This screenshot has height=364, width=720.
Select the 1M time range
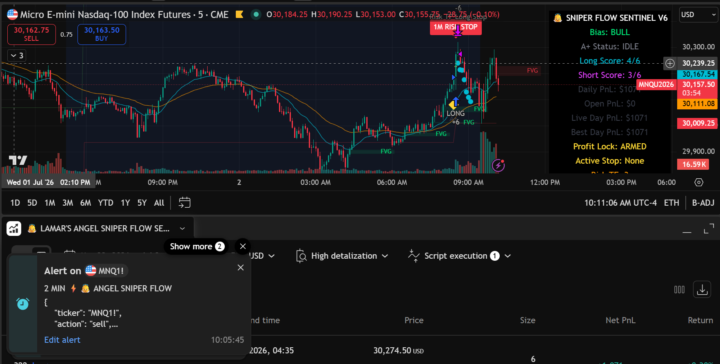[50, 202]
